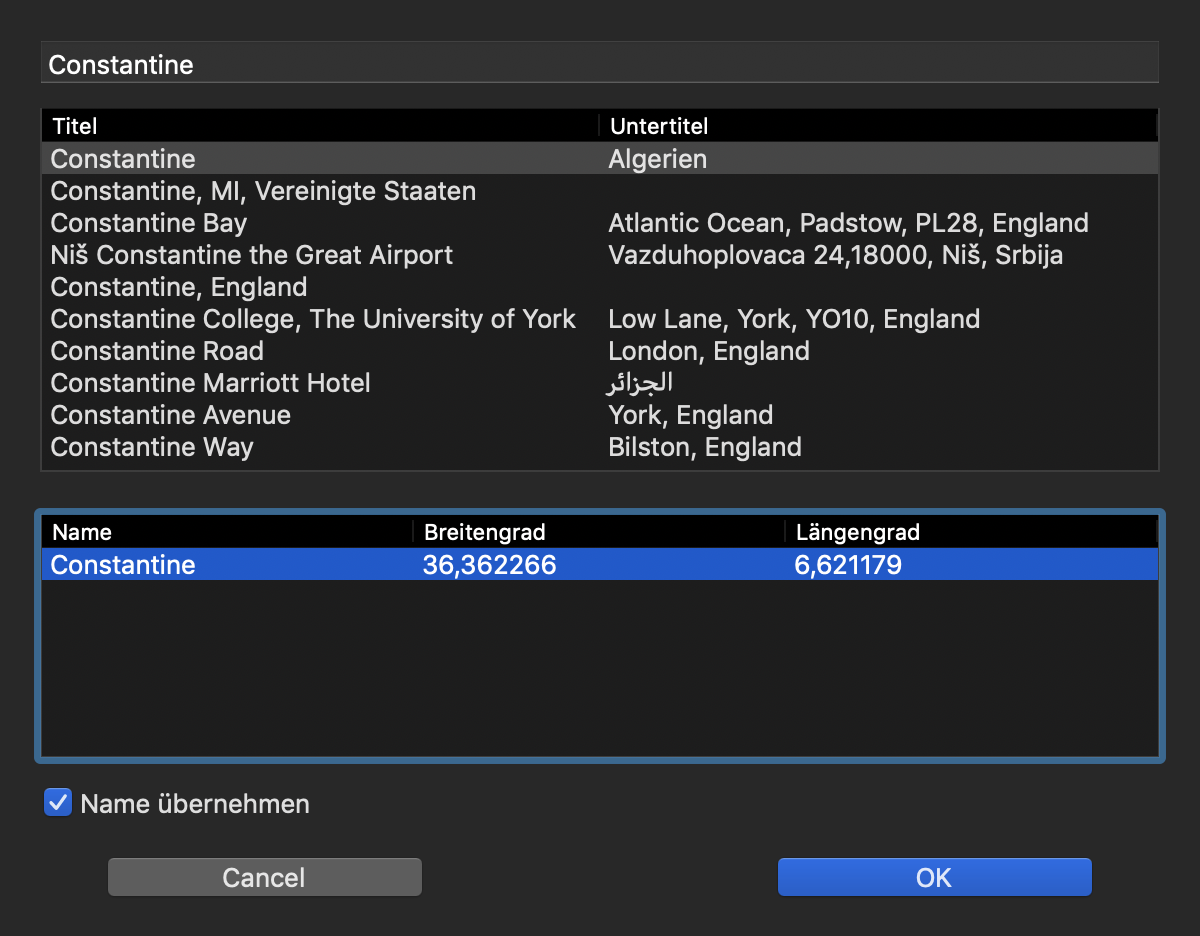This screenshot has height=936, width=1200.
Task: Pick the Constantine Road result
Action: (599, 351)
